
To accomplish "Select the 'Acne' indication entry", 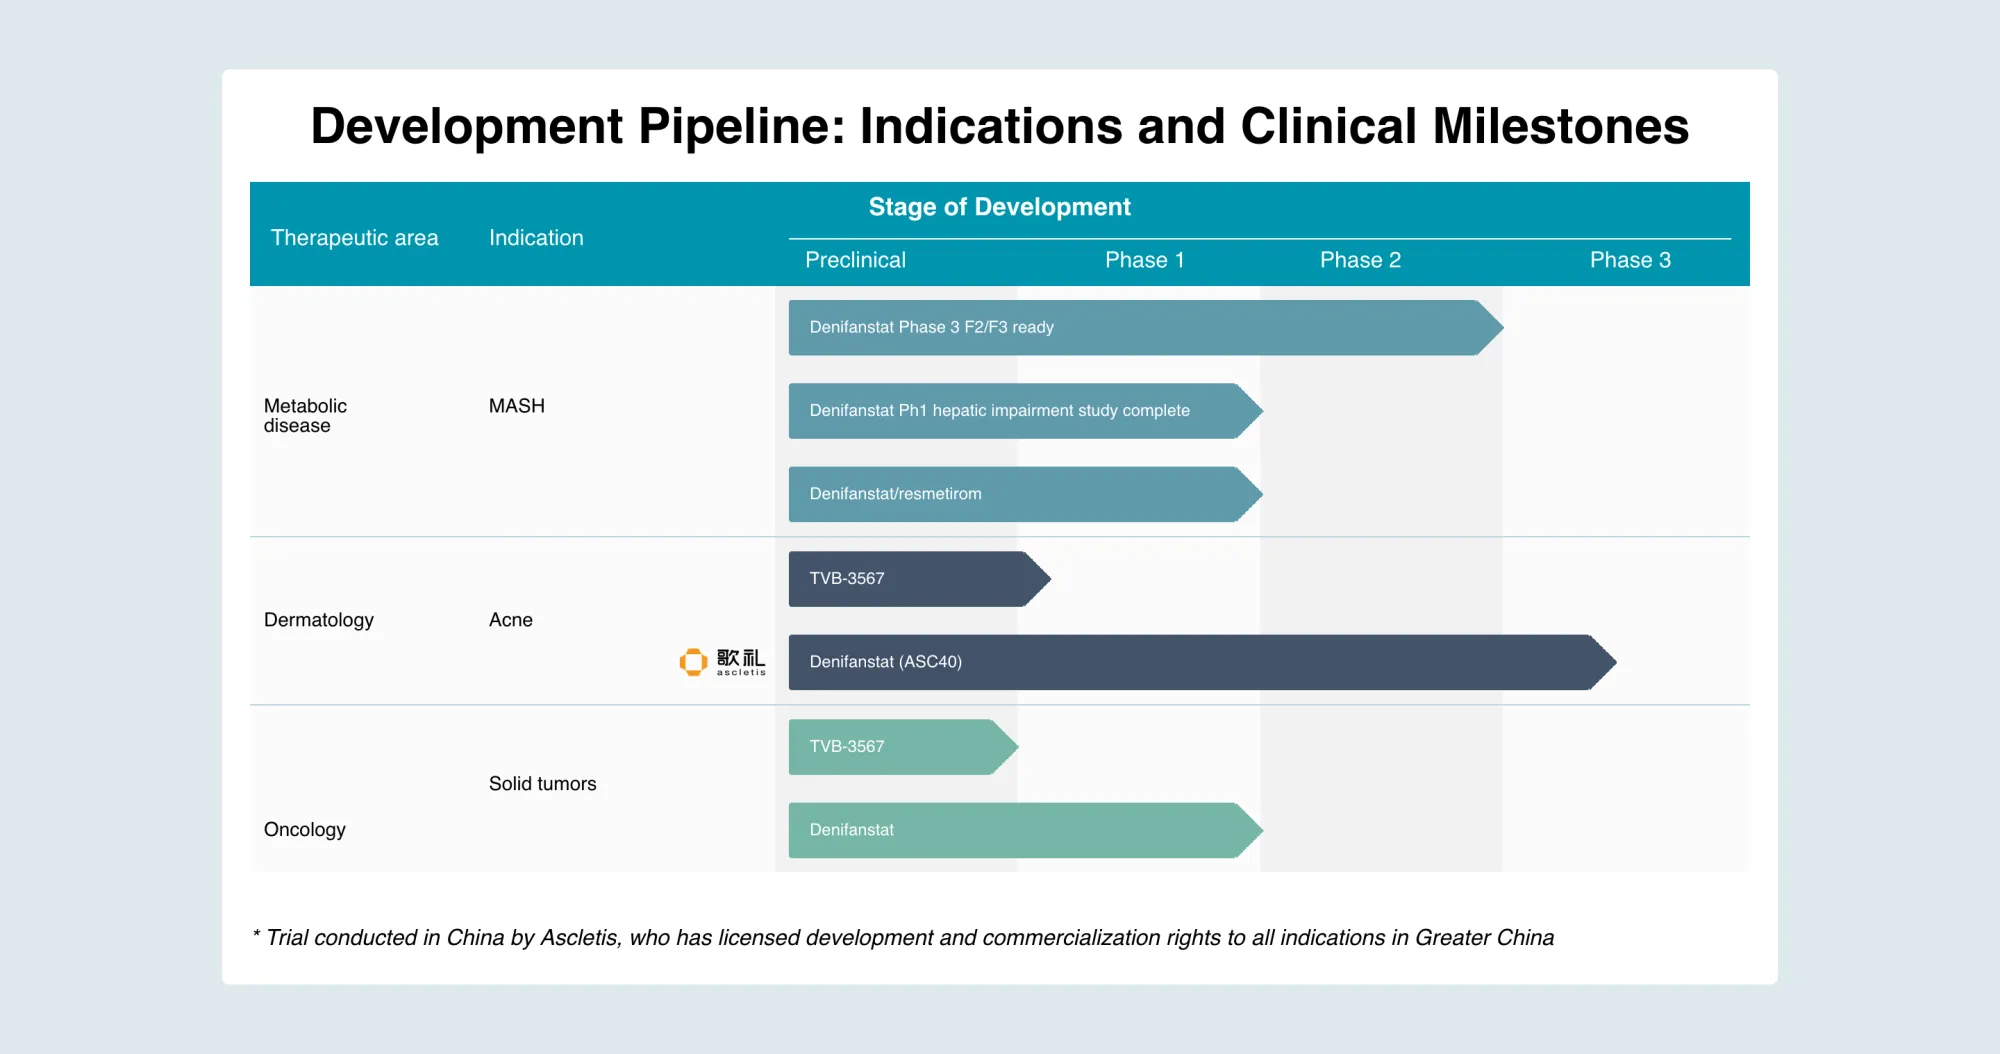I will 511,620.
